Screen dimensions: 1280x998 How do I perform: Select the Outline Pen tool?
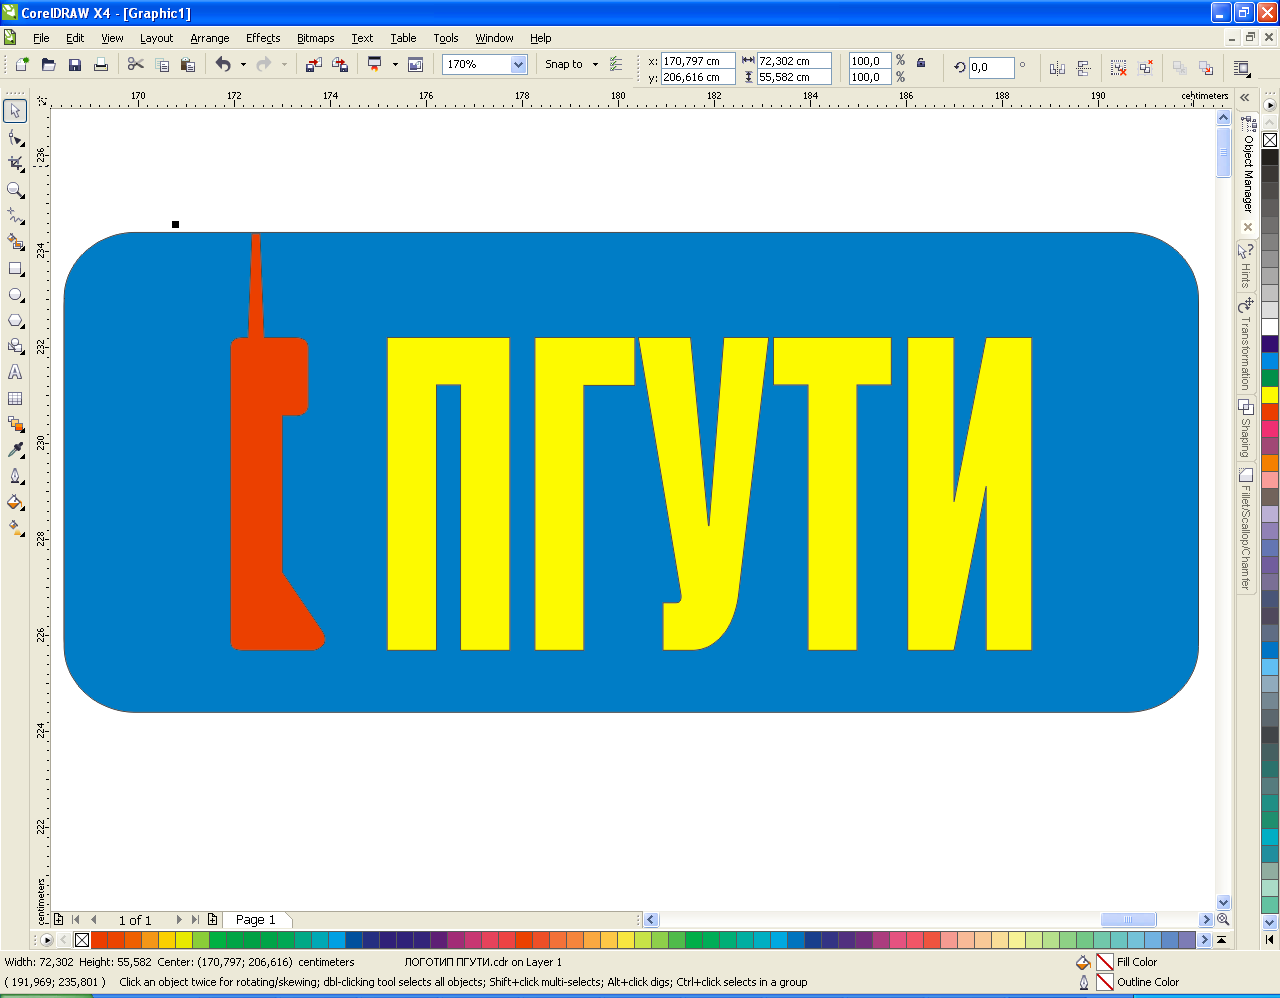pyautogui.click(x=15, y=476)
